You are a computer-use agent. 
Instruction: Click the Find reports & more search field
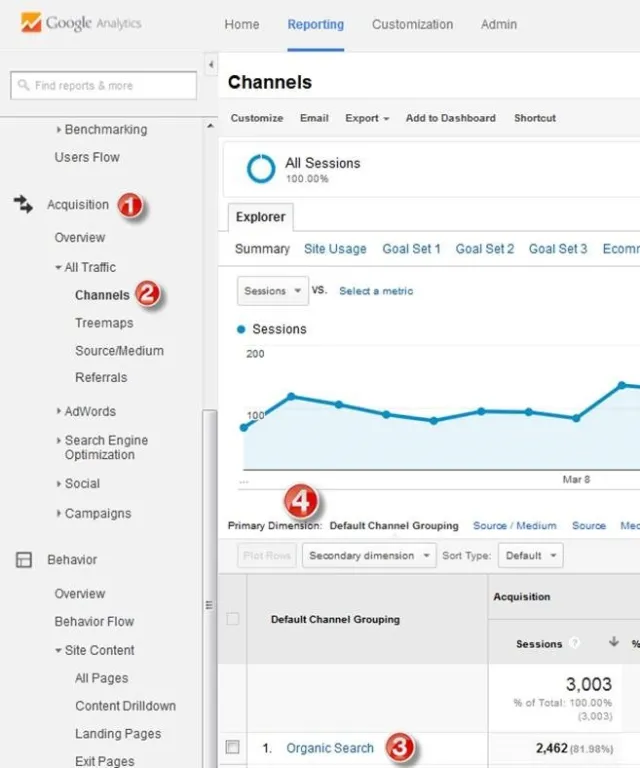(103, 85)
